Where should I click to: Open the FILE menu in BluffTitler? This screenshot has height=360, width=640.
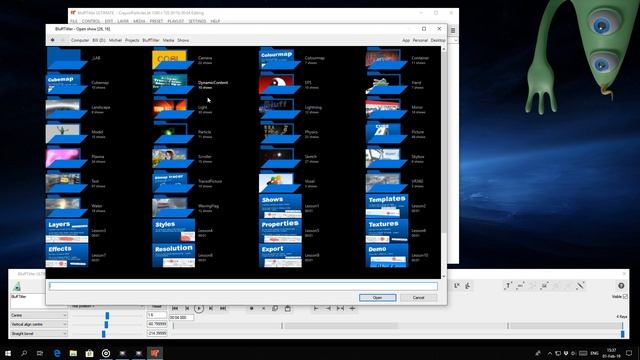click(73, 21)
